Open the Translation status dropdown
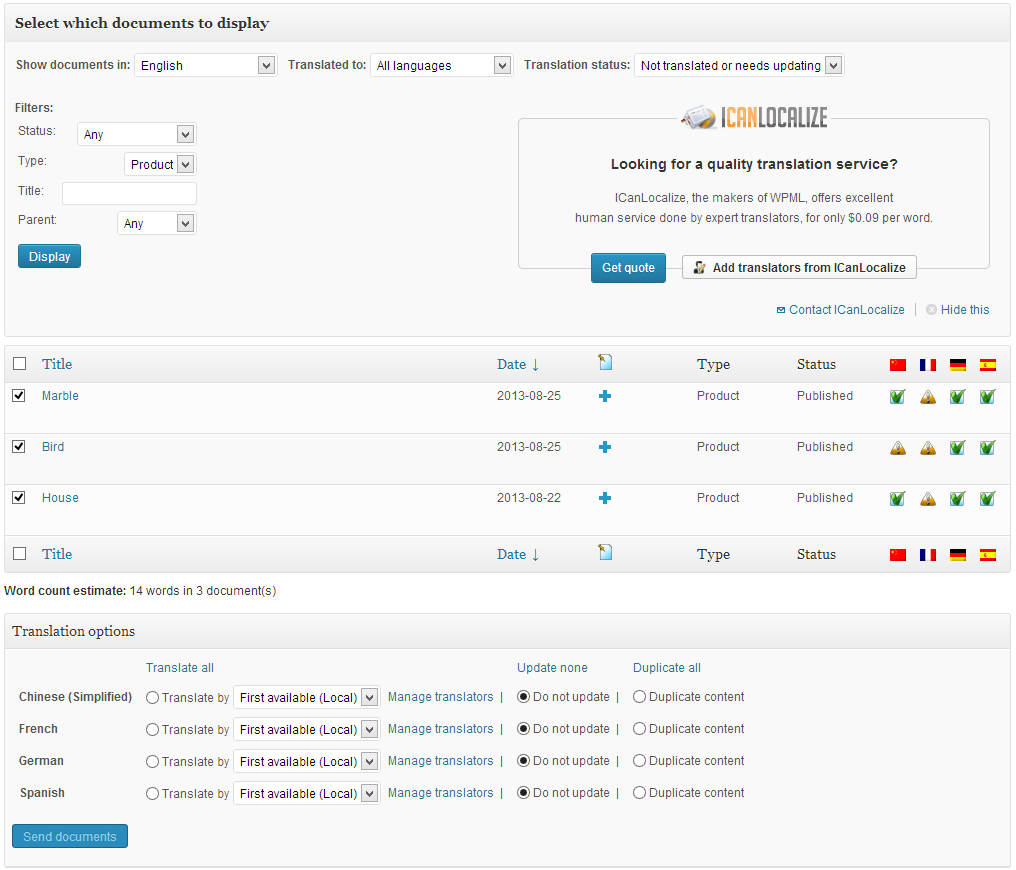 click(x=739, y=65)
